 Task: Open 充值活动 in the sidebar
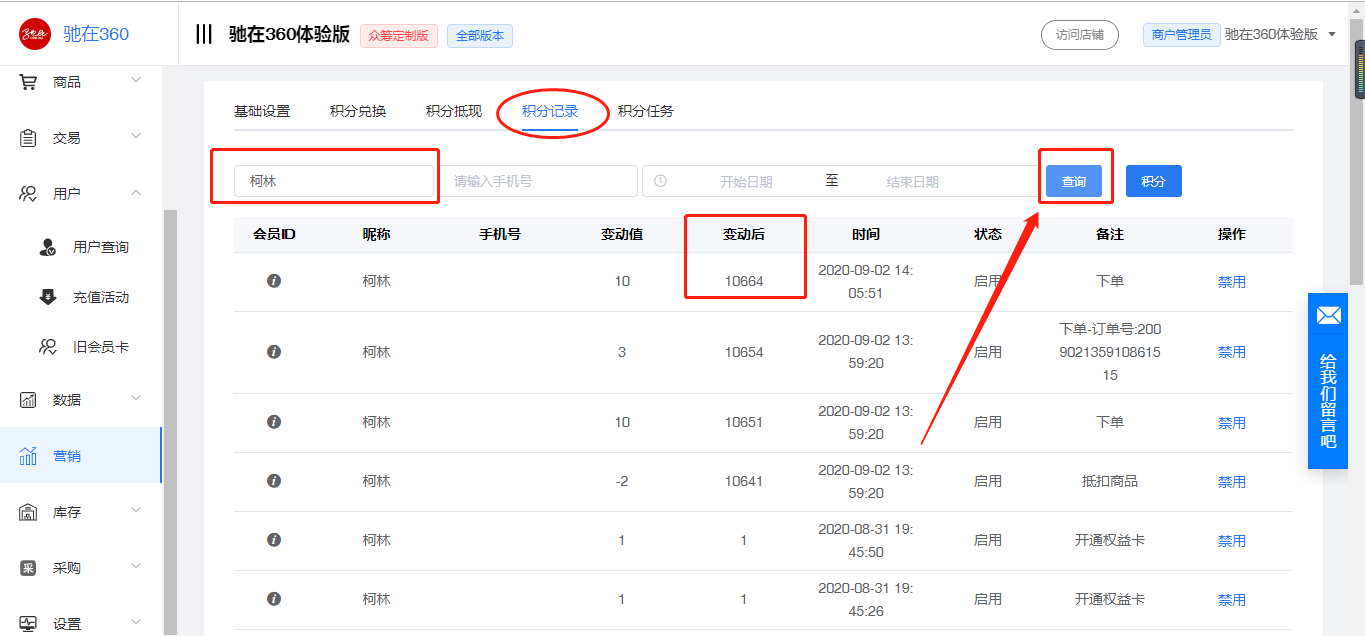pyautogui.click(x=101, y=297)
